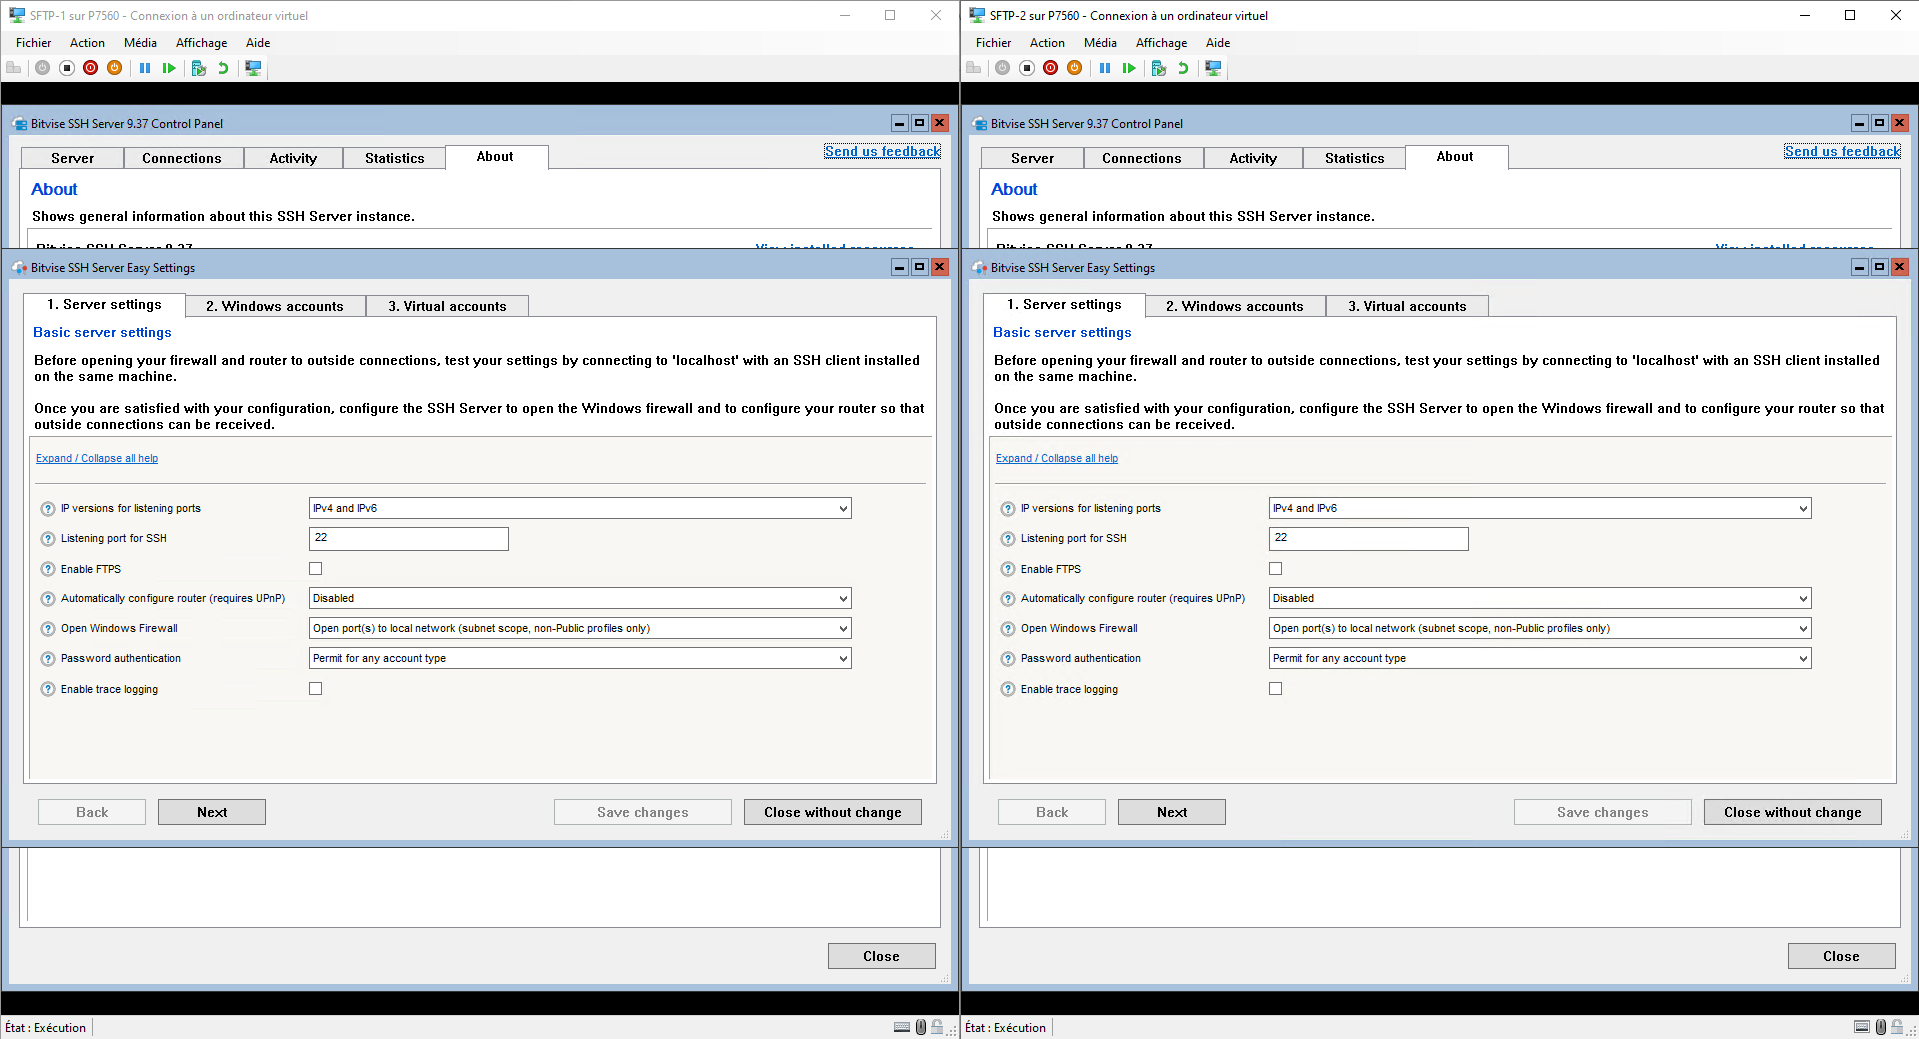Open help for Enable FTPS in SFTP-2
The height and width of the screenshot is (1039, 1919).
1008,569
